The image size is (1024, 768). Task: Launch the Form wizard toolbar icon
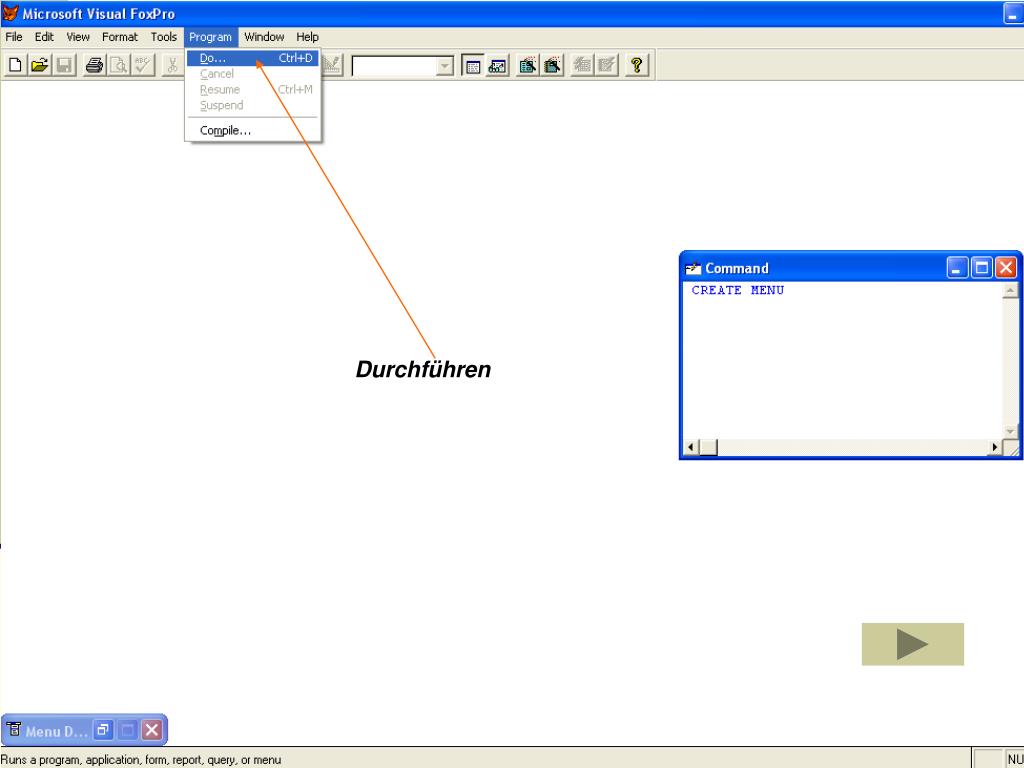click(528, 65)
